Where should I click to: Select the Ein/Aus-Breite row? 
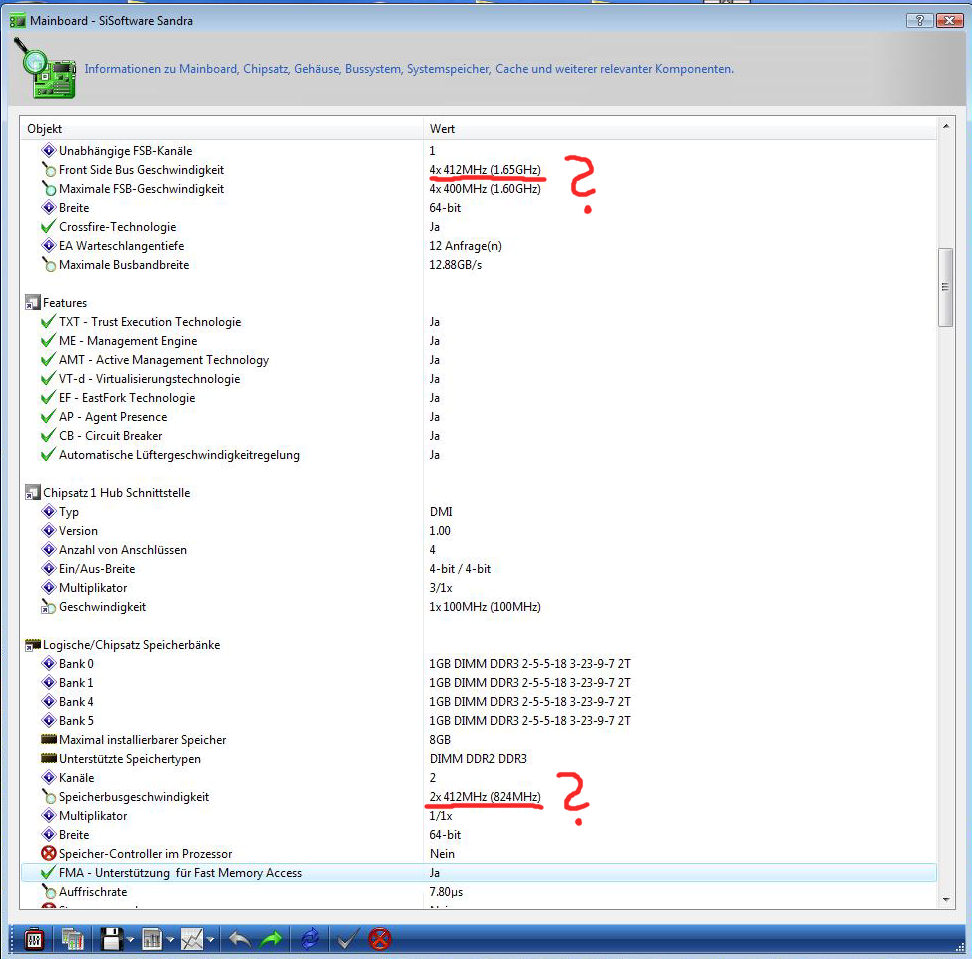479,569
